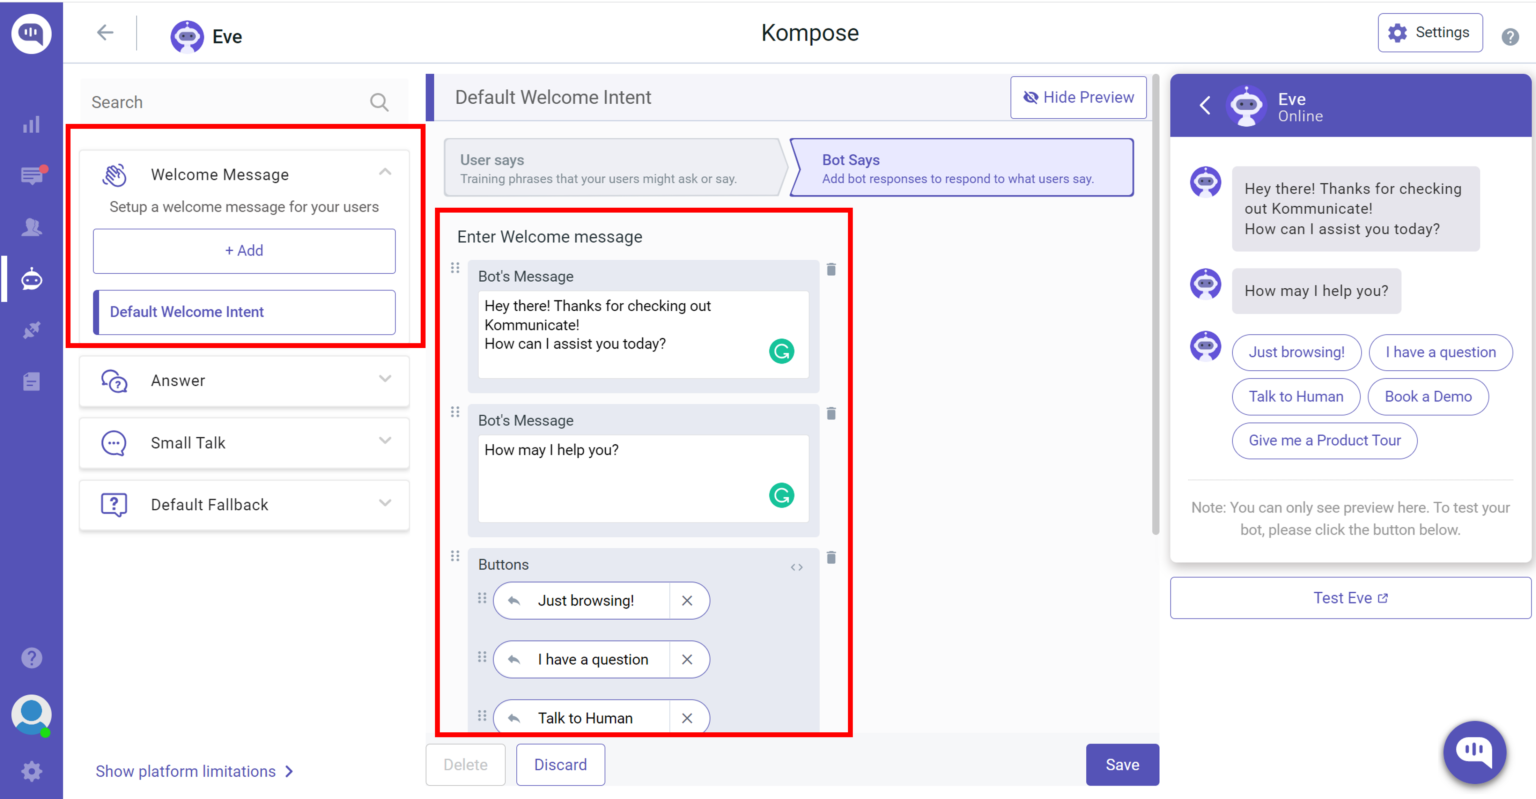Image resolution: width=1536 pixels, height=799 pixels.
Task: Open the code view icon on Buttons block
Action: pos(796,566)
